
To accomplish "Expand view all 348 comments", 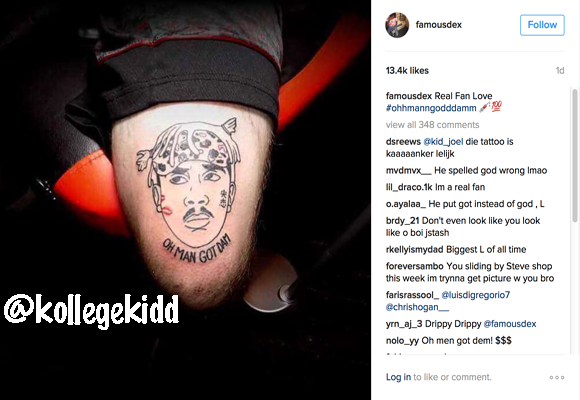I will click(432, 125).
